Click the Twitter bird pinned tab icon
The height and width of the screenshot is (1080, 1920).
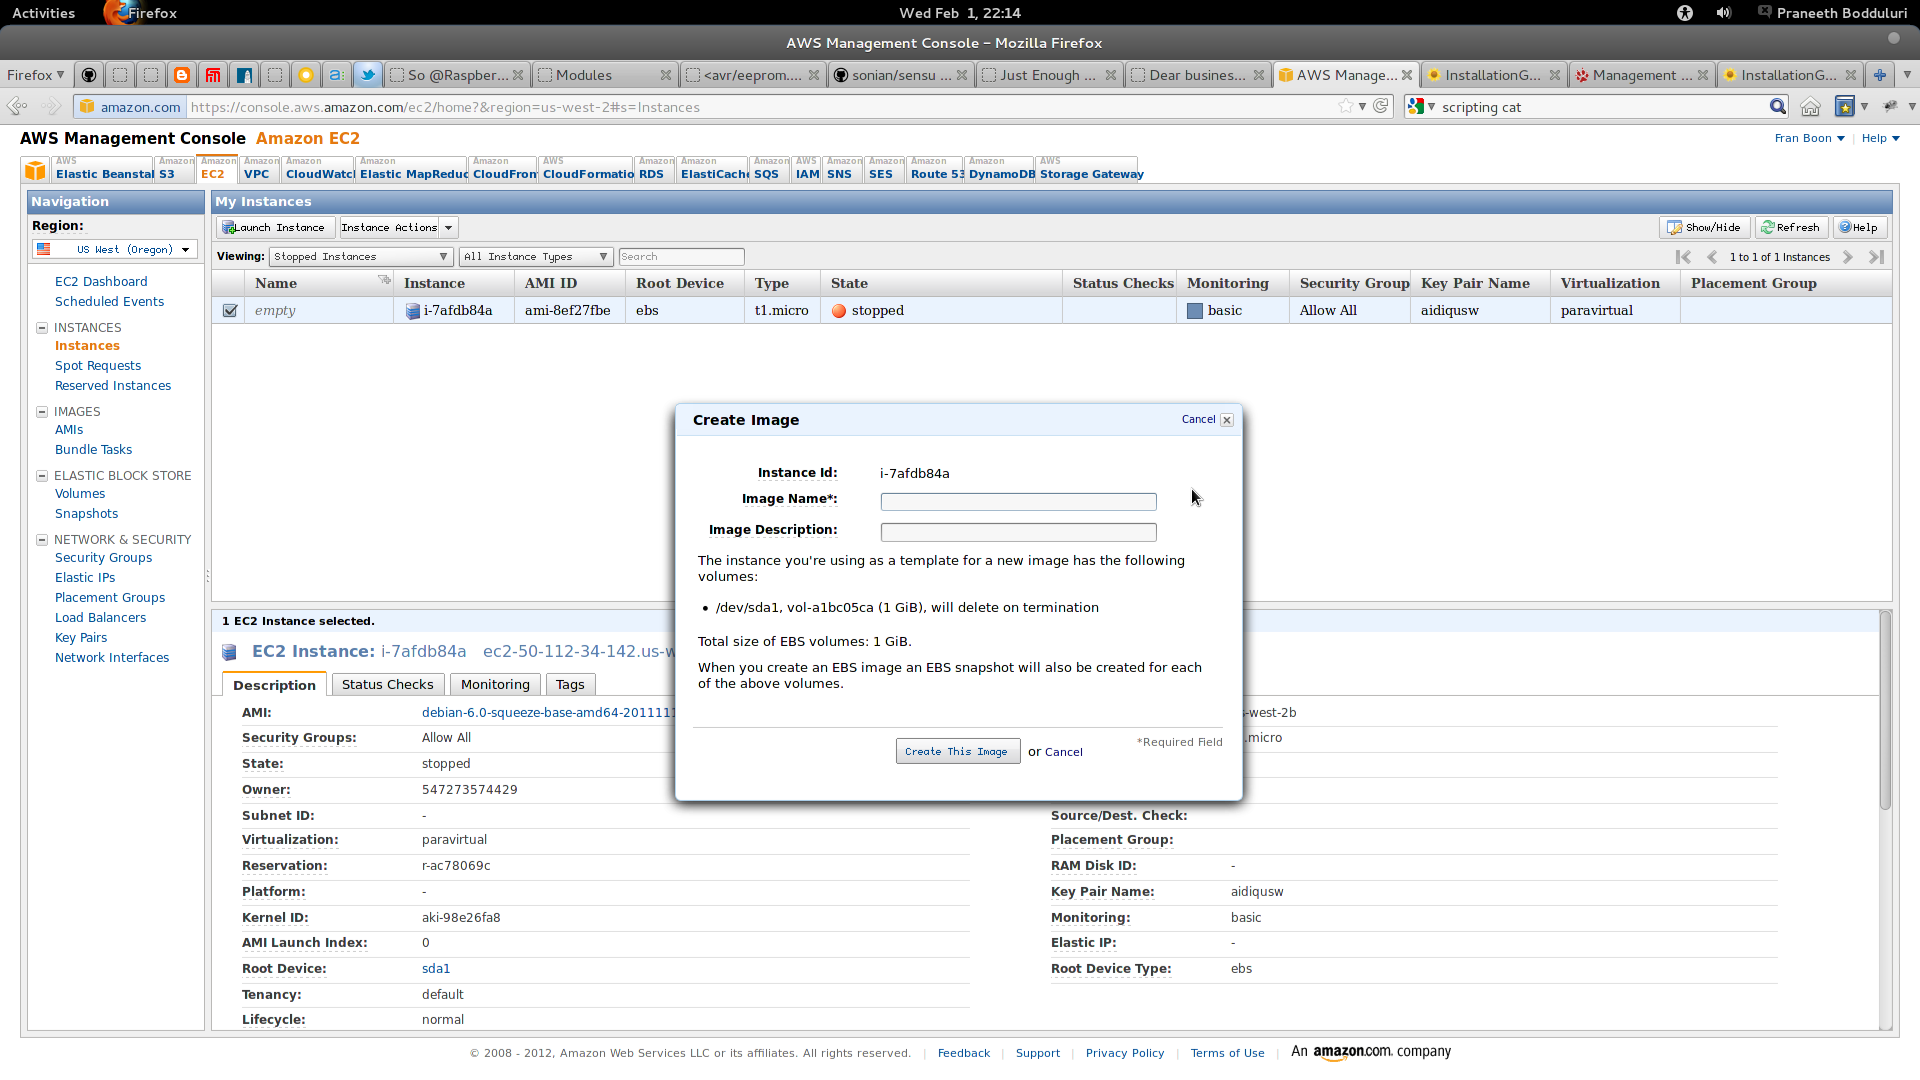pos(368,75)
